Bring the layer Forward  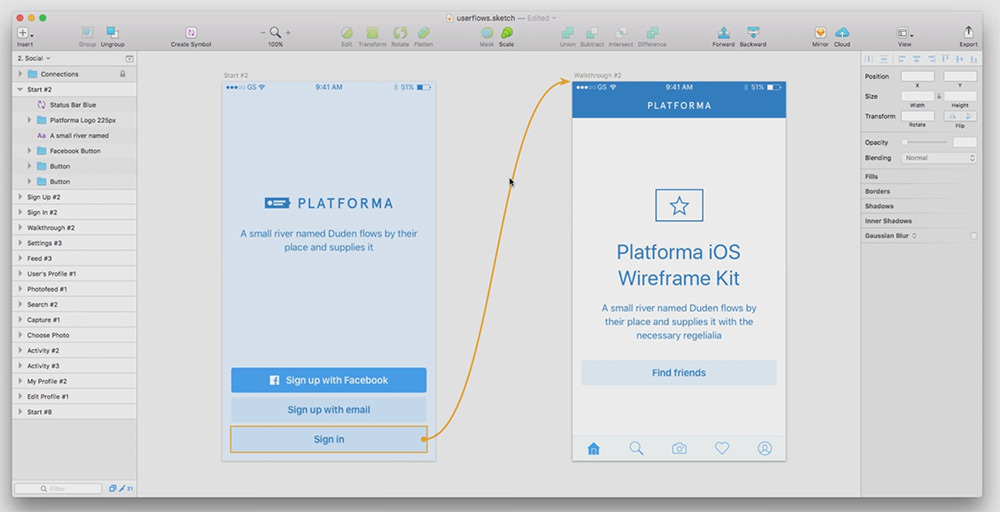point(723,33)
